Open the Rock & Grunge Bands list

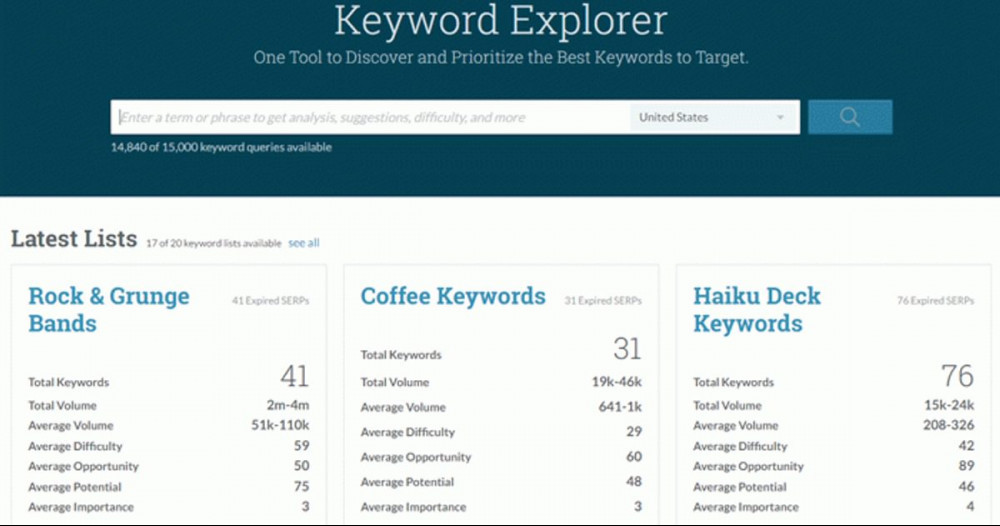[109, 309]
